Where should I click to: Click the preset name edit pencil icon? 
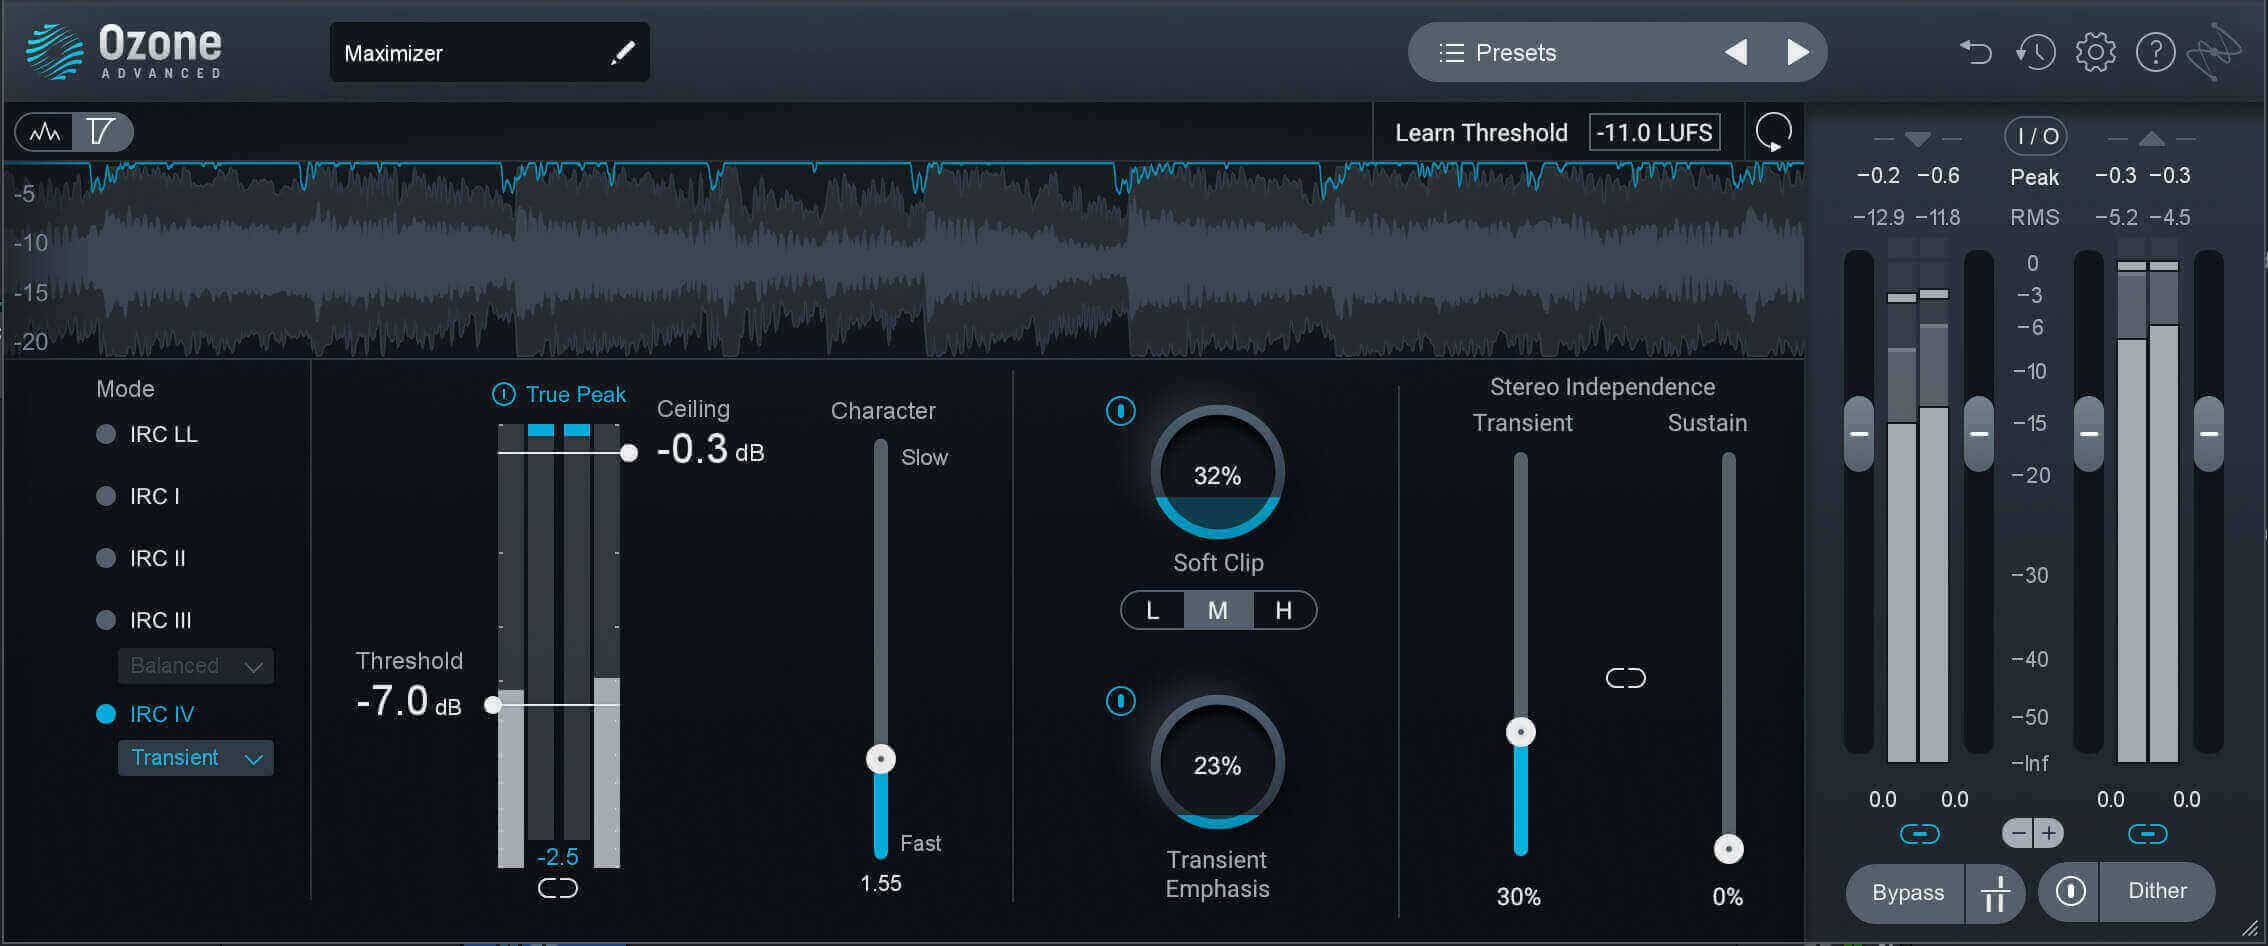(623, 53)
